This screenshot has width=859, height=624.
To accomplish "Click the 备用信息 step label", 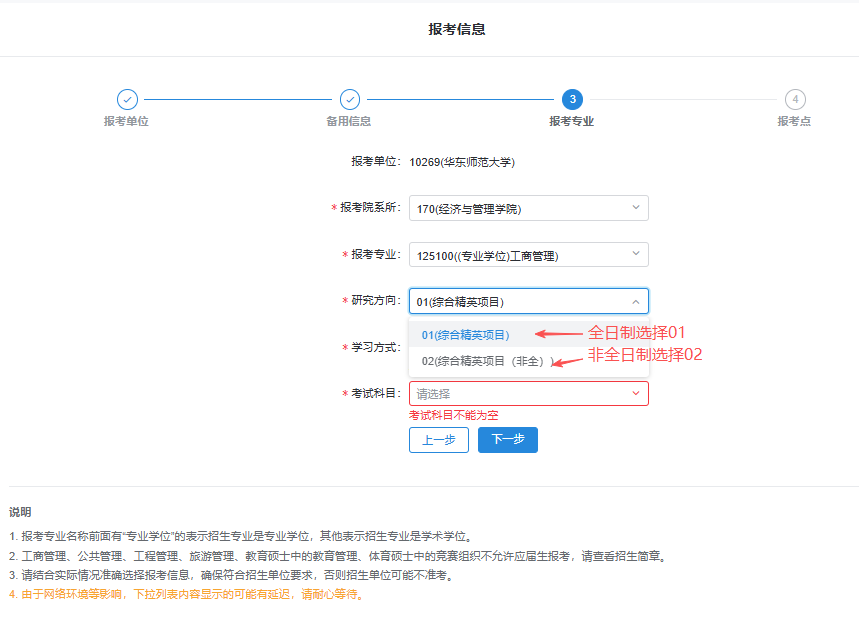I will click(349, 121).
